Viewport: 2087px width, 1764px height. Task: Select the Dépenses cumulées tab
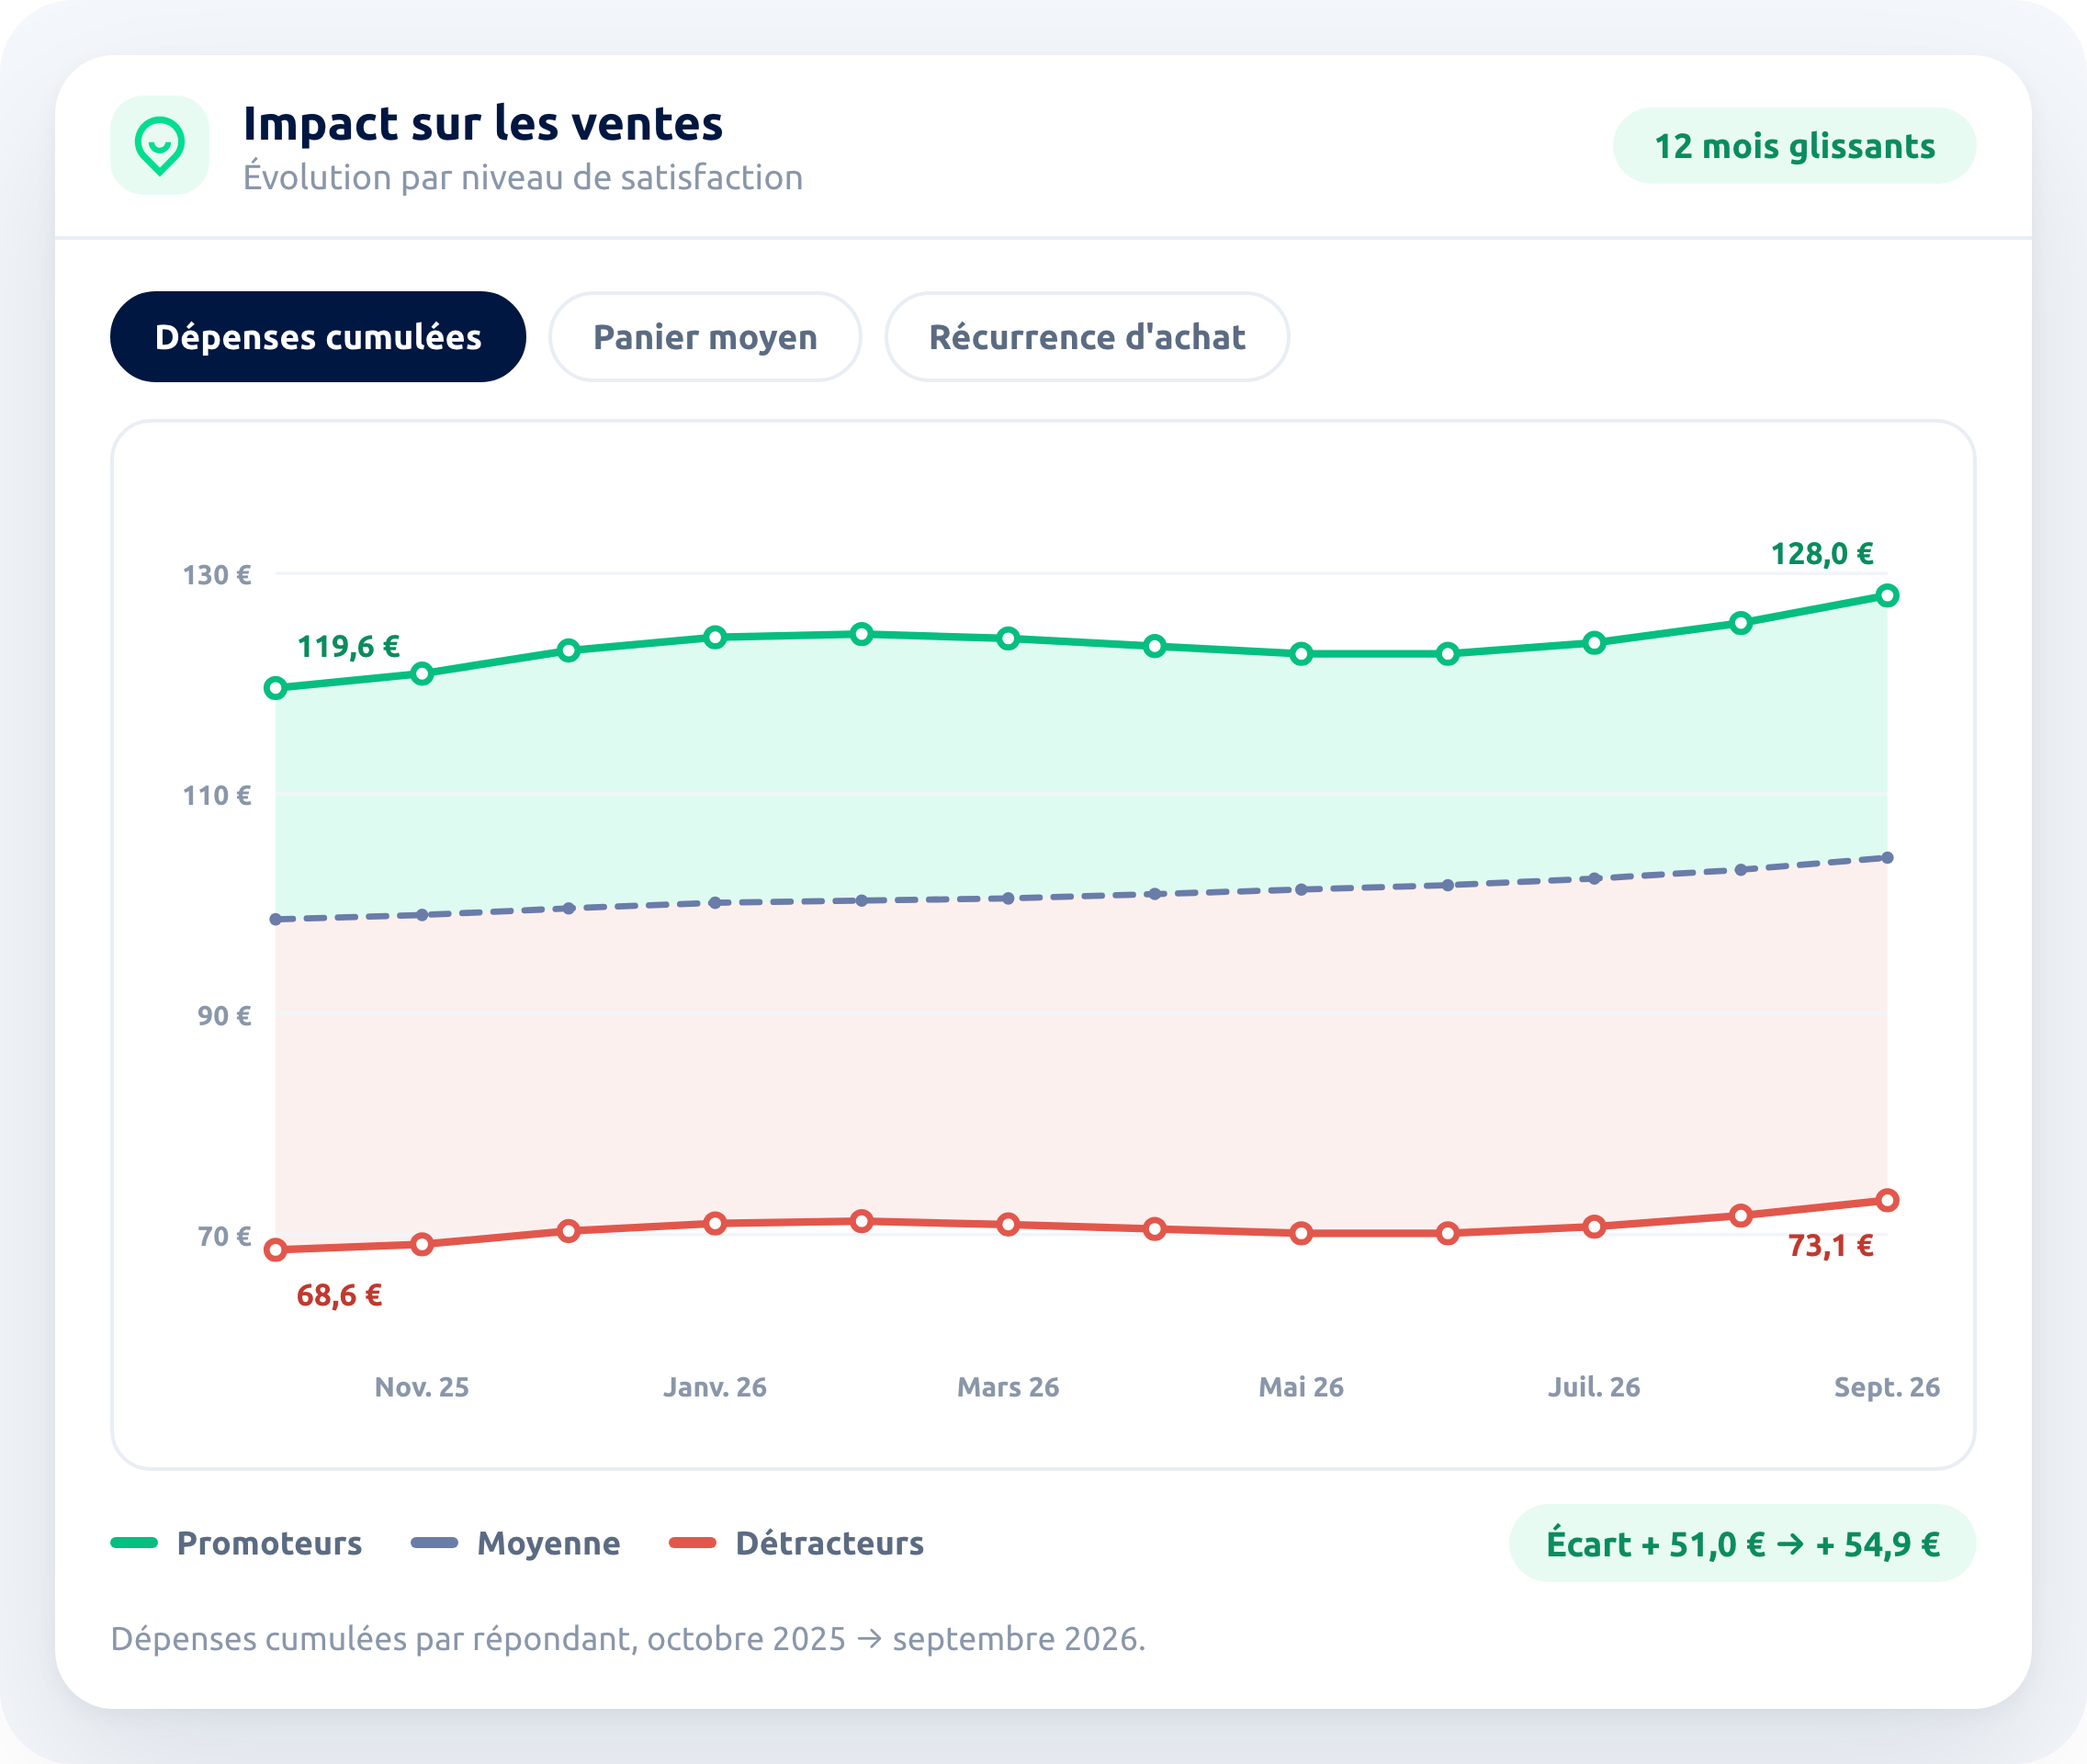318,337
